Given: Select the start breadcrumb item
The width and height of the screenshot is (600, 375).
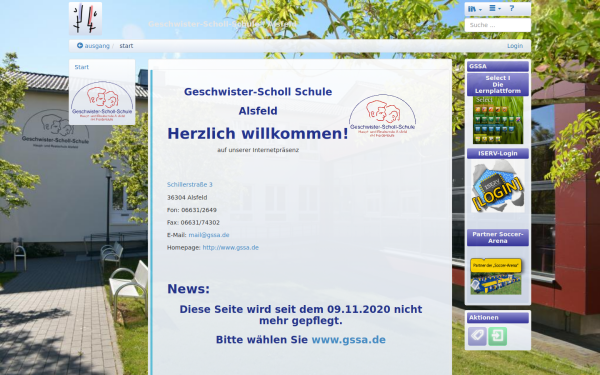Looking at the screenshot, I should pyautogui.click(x=126, y=46).
